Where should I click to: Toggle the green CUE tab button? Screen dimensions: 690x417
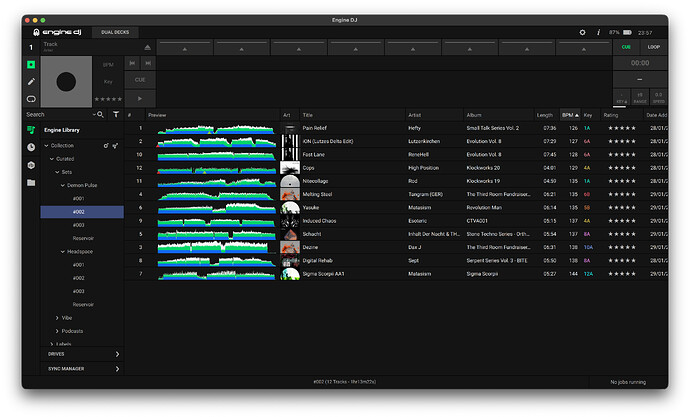[x=626, y=47]
